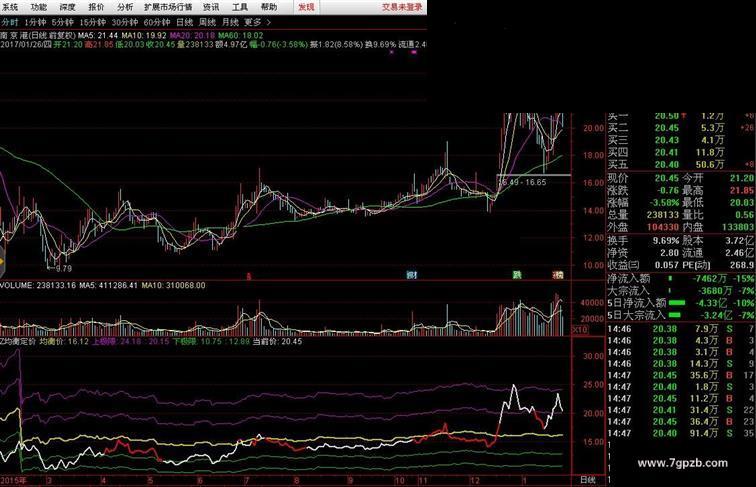Open the 分析 menu
The width and height of the screenshot is (756, 487).
(125, 7)
